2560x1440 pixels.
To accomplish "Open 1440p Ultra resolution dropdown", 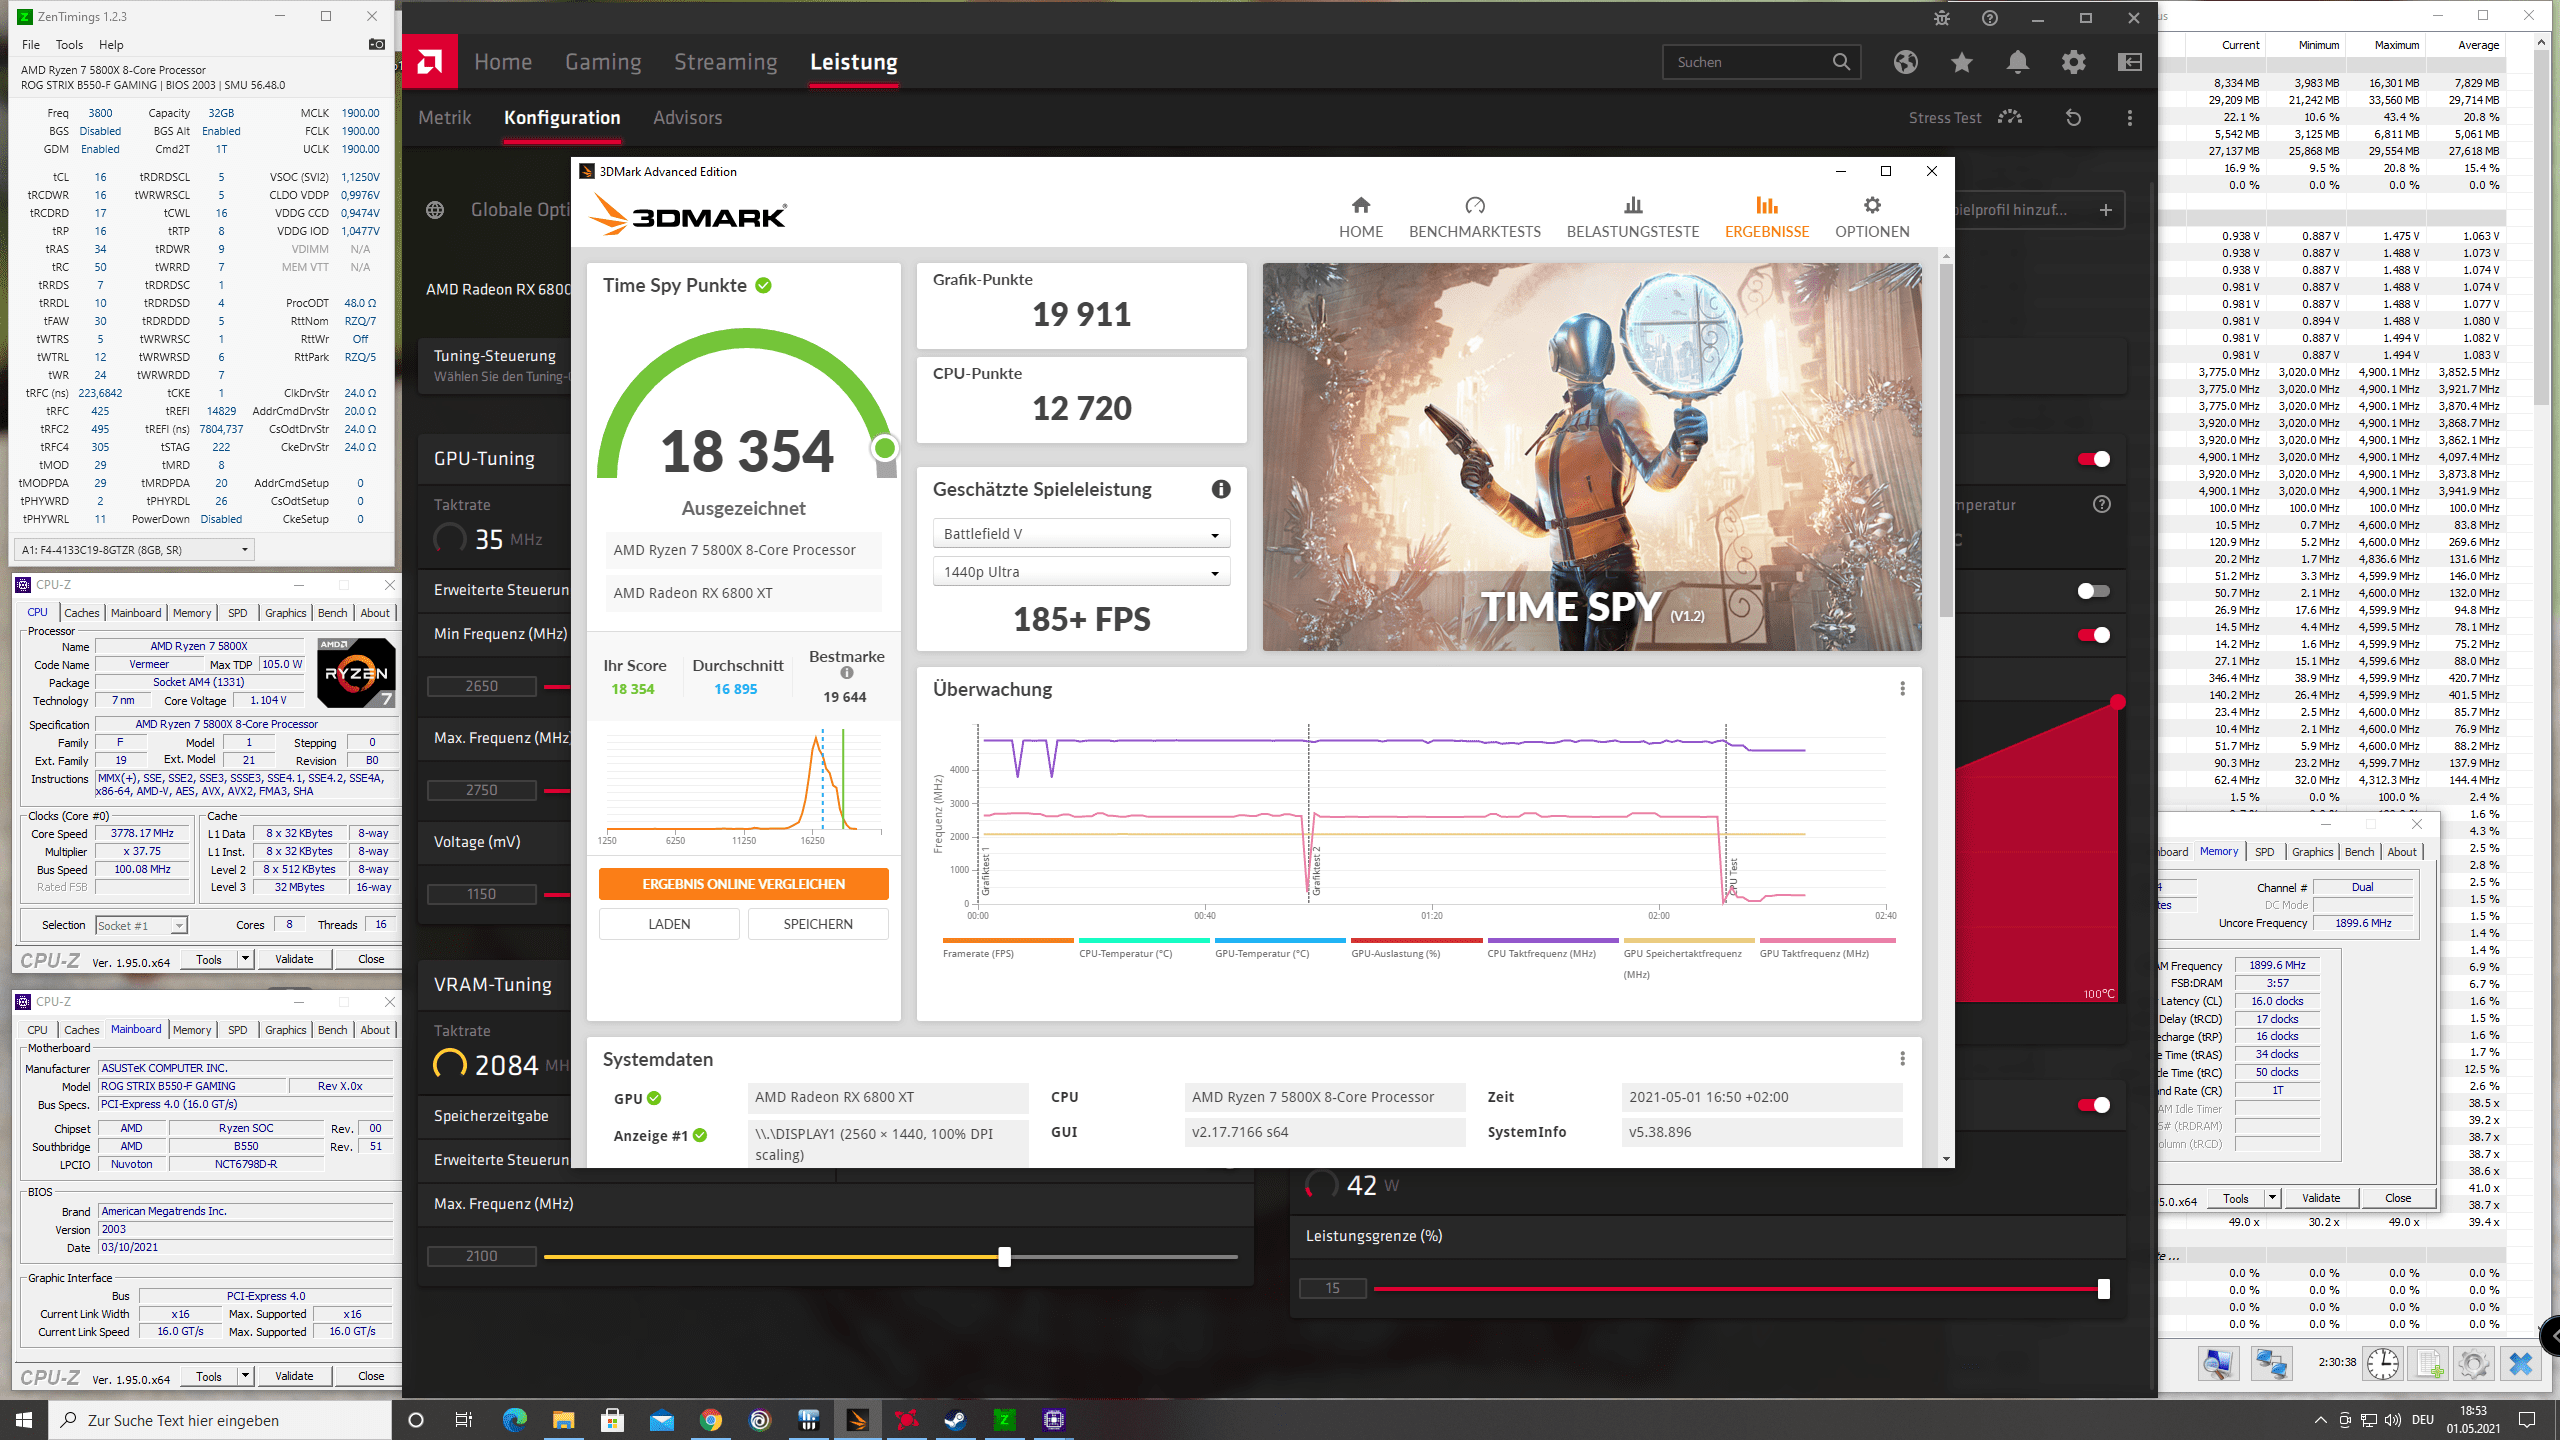I will click(1081, 572).
